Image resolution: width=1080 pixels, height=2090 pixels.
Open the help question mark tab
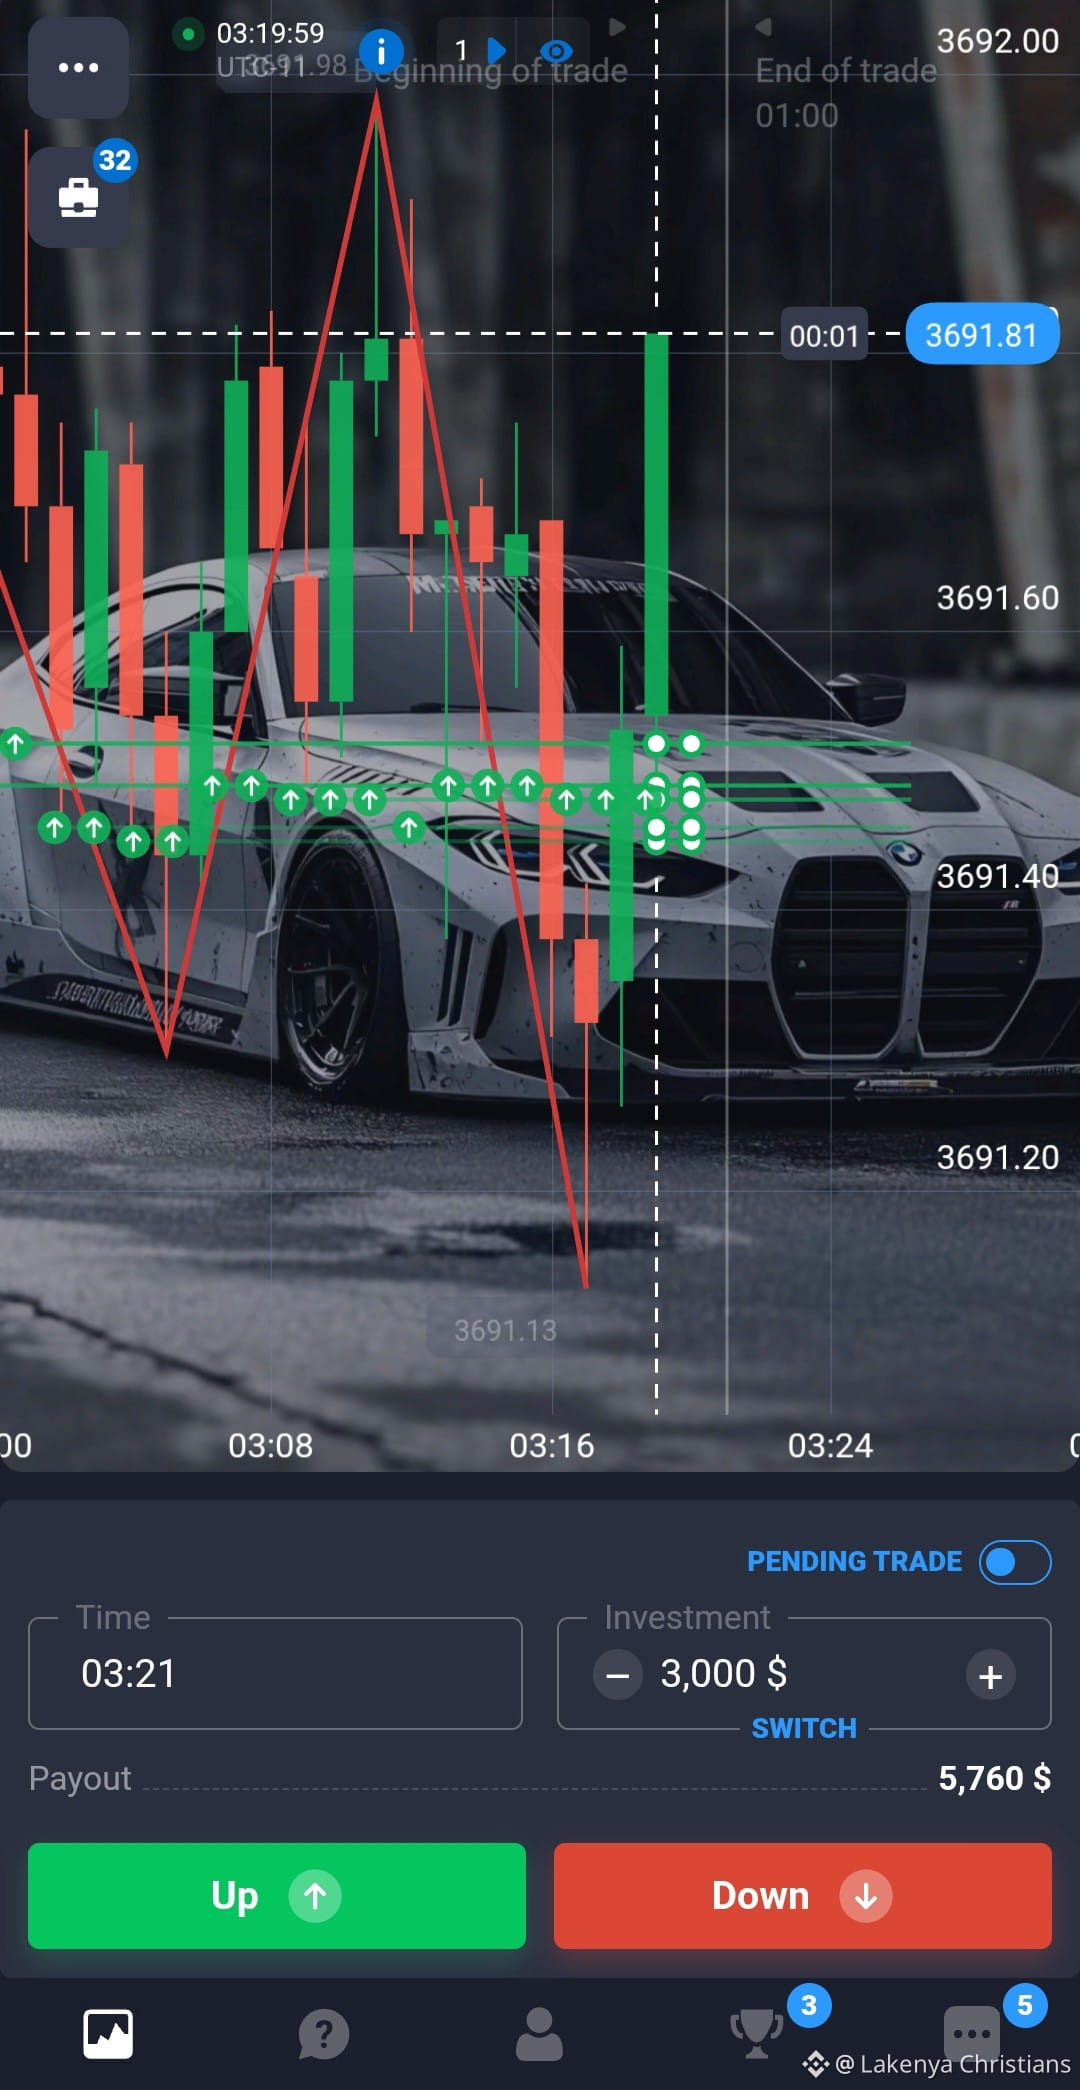coord(324,2034)
